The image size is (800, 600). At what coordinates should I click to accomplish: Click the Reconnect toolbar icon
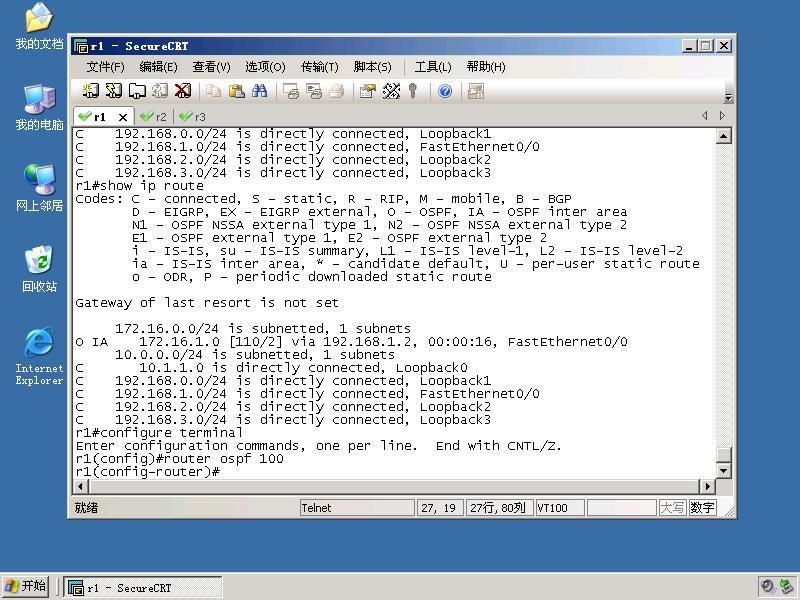160,91
